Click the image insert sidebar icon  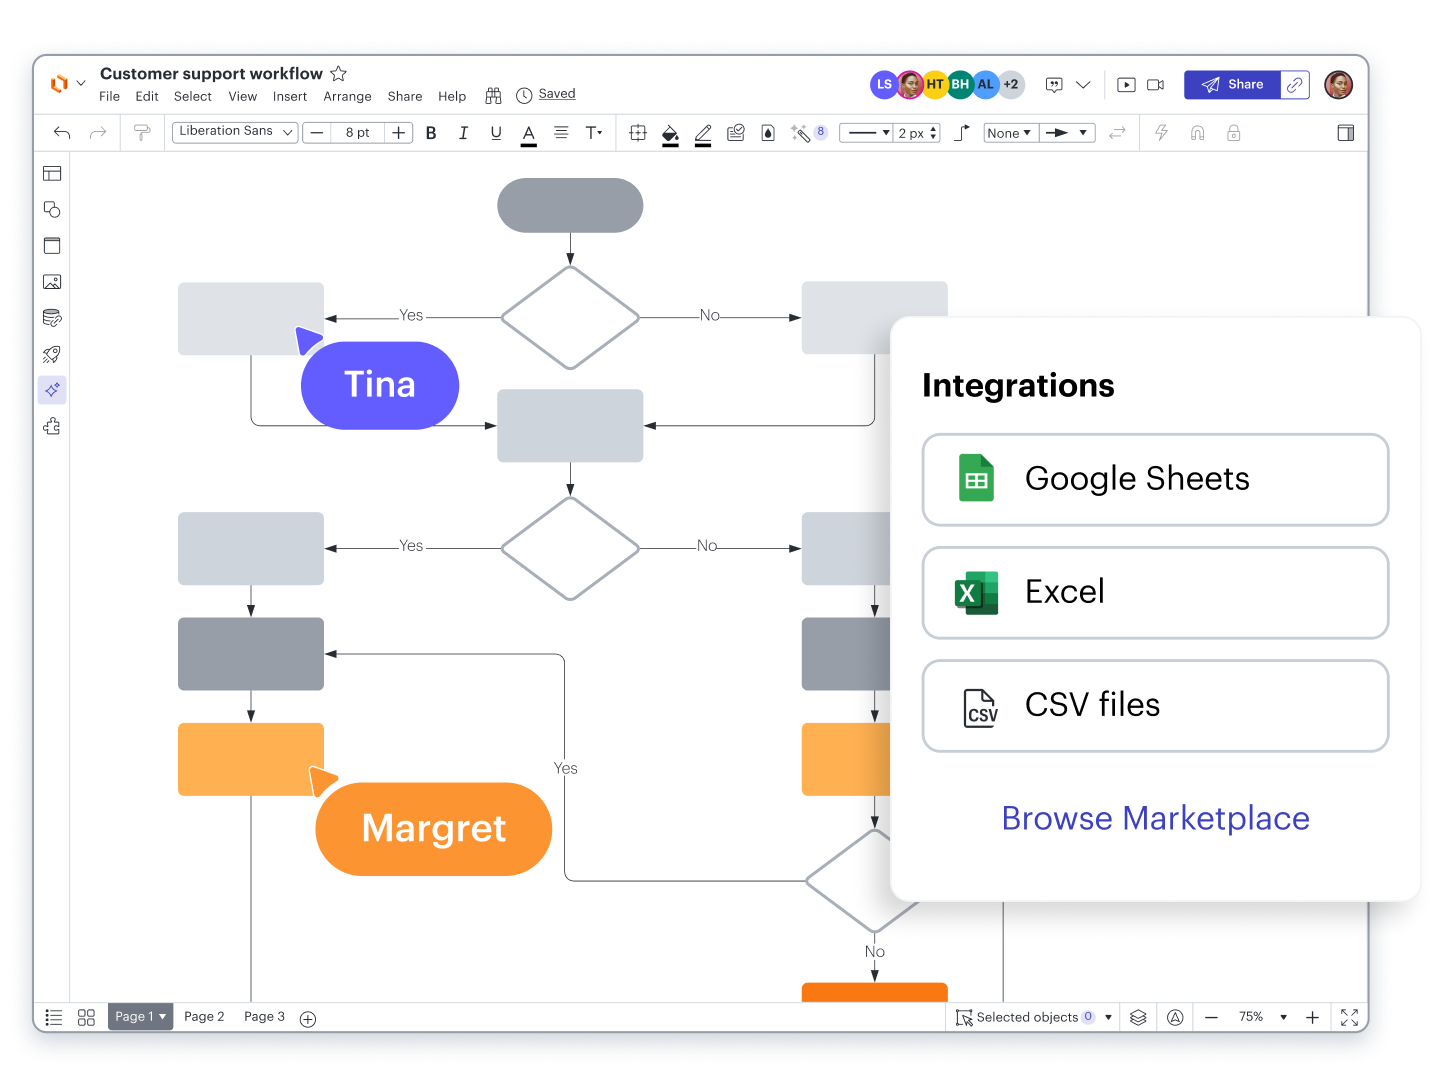(x=52, y=282)
